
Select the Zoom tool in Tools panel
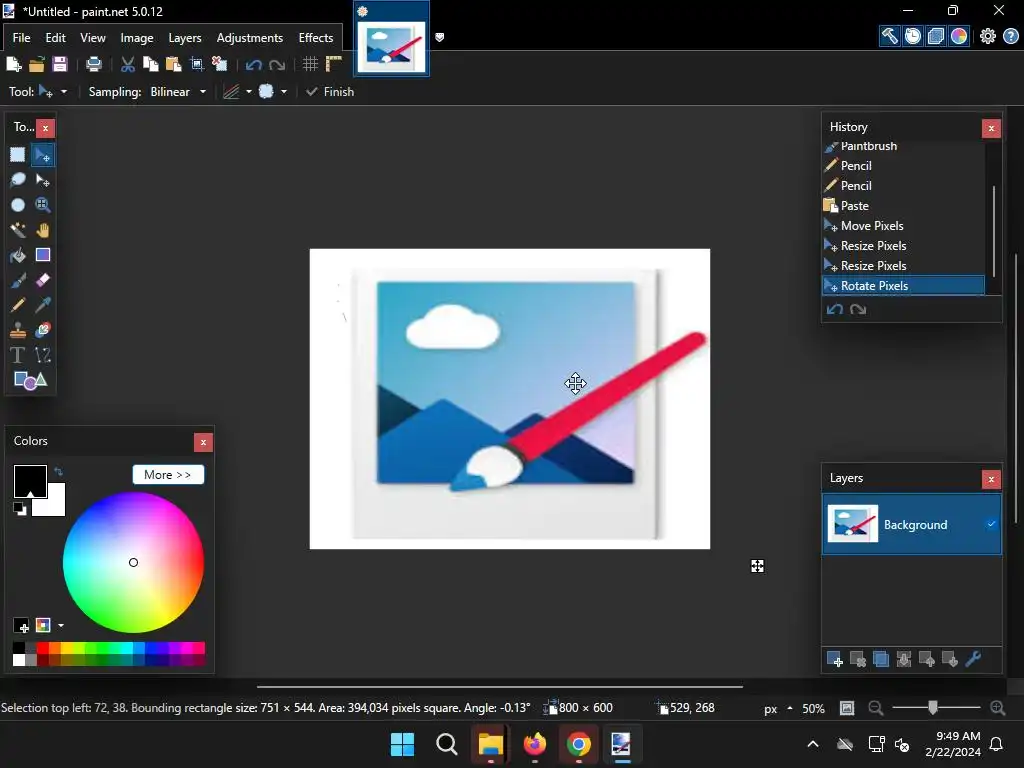(x=42, y=205)
